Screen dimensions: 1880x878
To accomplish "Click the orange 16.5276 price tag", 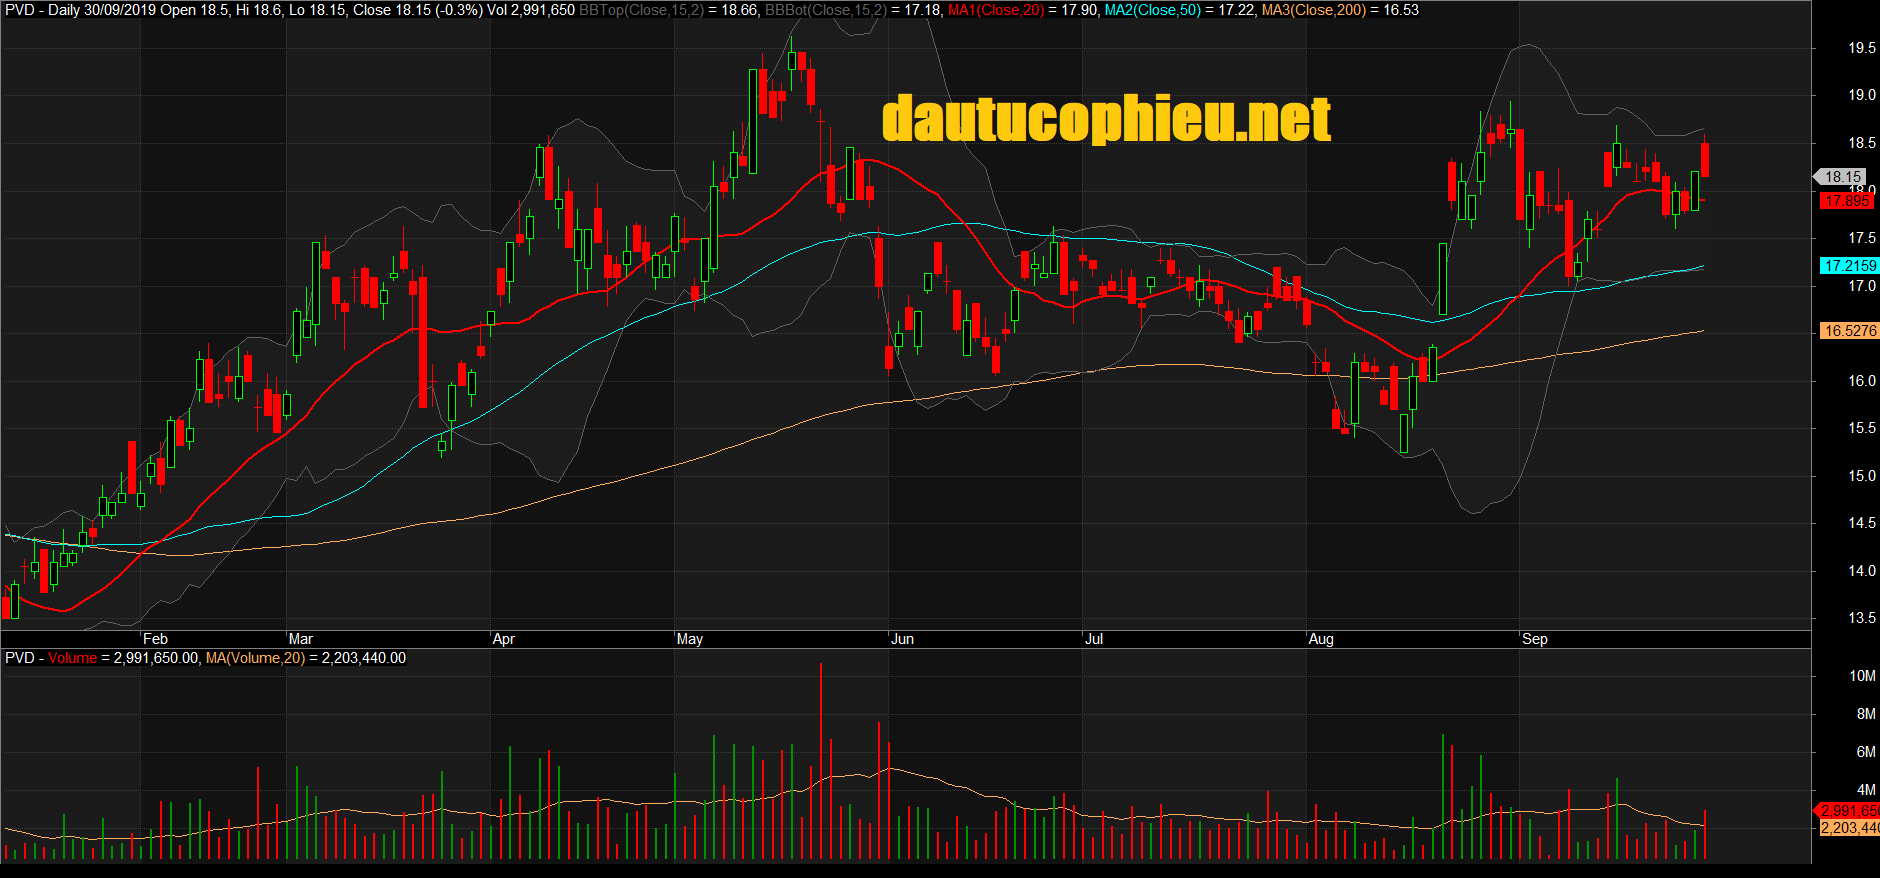I will click(1849, 331).
